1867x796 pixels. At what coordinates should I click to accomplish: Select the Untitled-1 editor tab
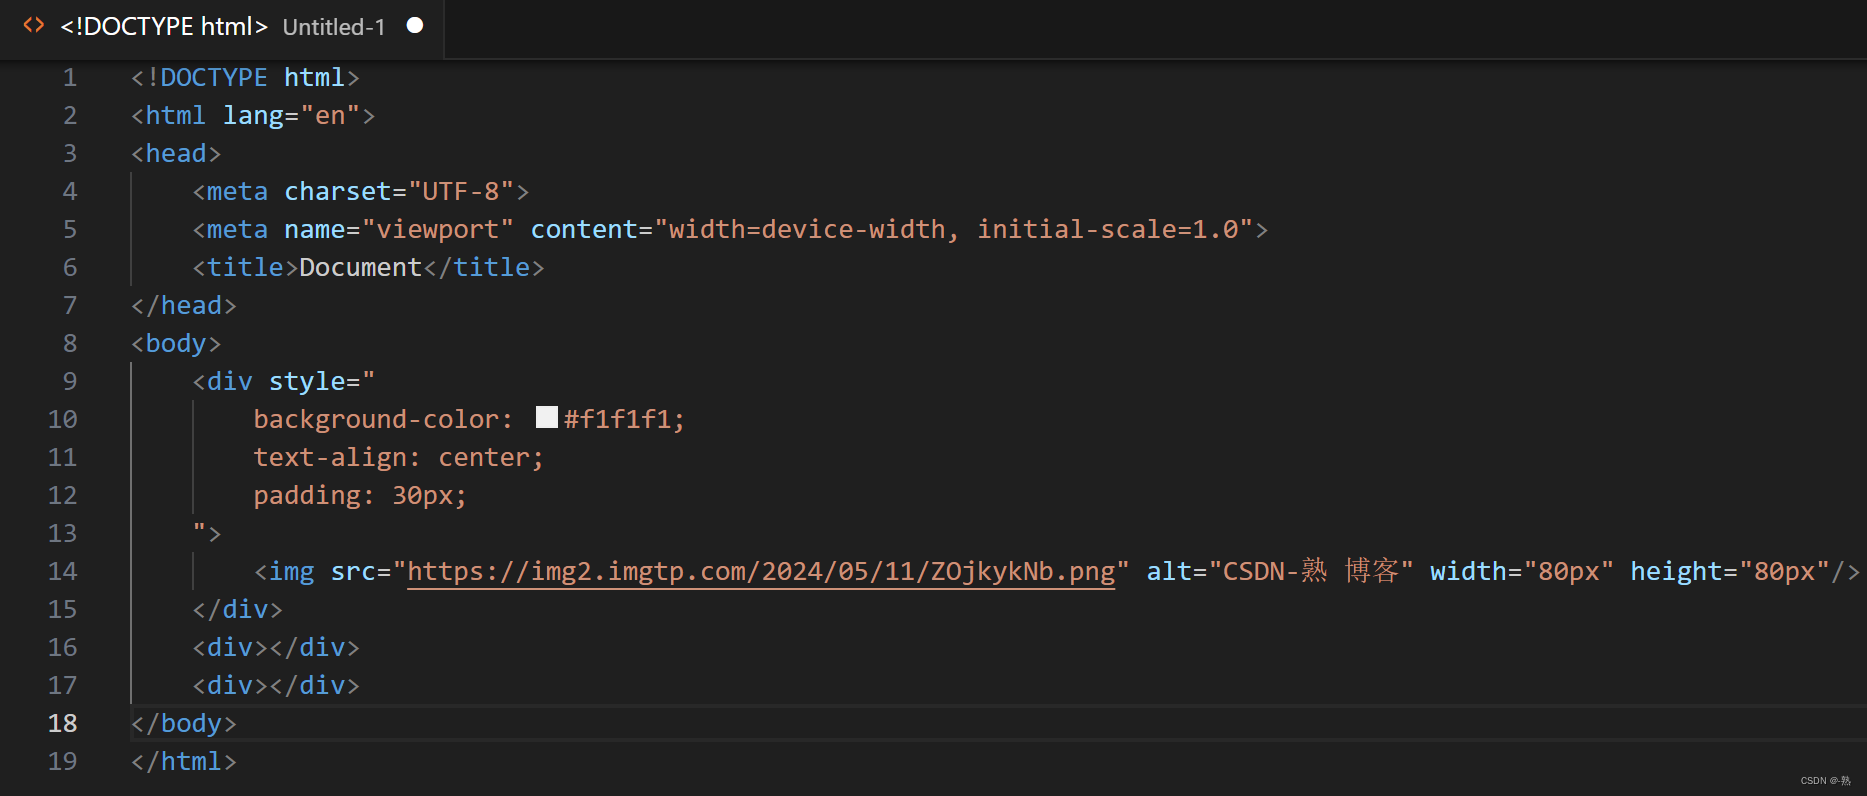[x=222, y=27]
